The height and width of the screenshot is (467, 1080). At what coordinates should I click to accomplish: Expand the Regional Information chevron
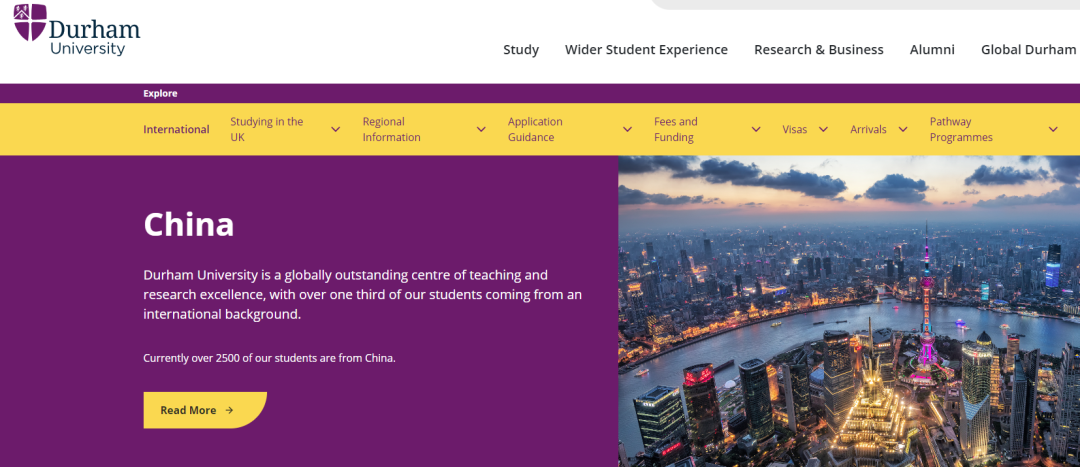tap(481, 129)
